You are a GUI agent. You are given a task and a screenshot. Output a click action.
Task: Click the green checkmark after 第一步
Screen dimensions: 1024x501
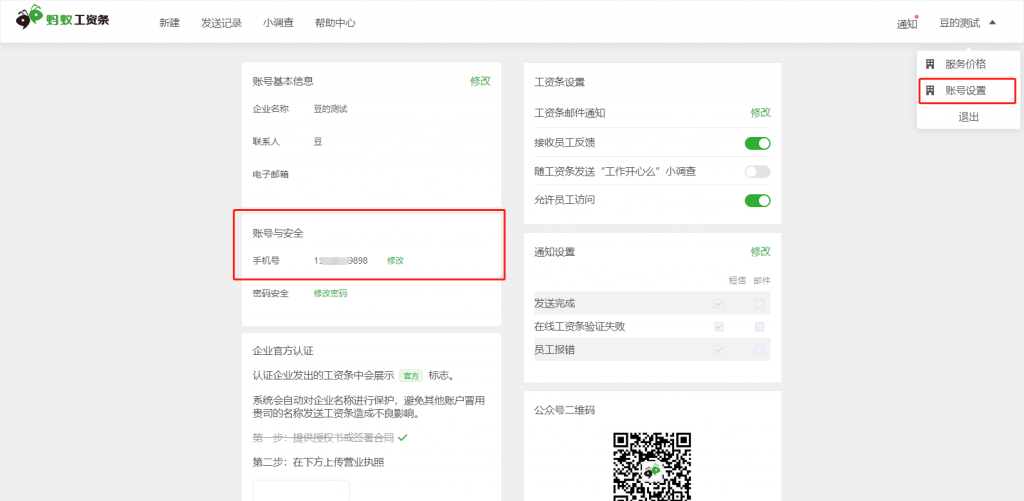402,438
